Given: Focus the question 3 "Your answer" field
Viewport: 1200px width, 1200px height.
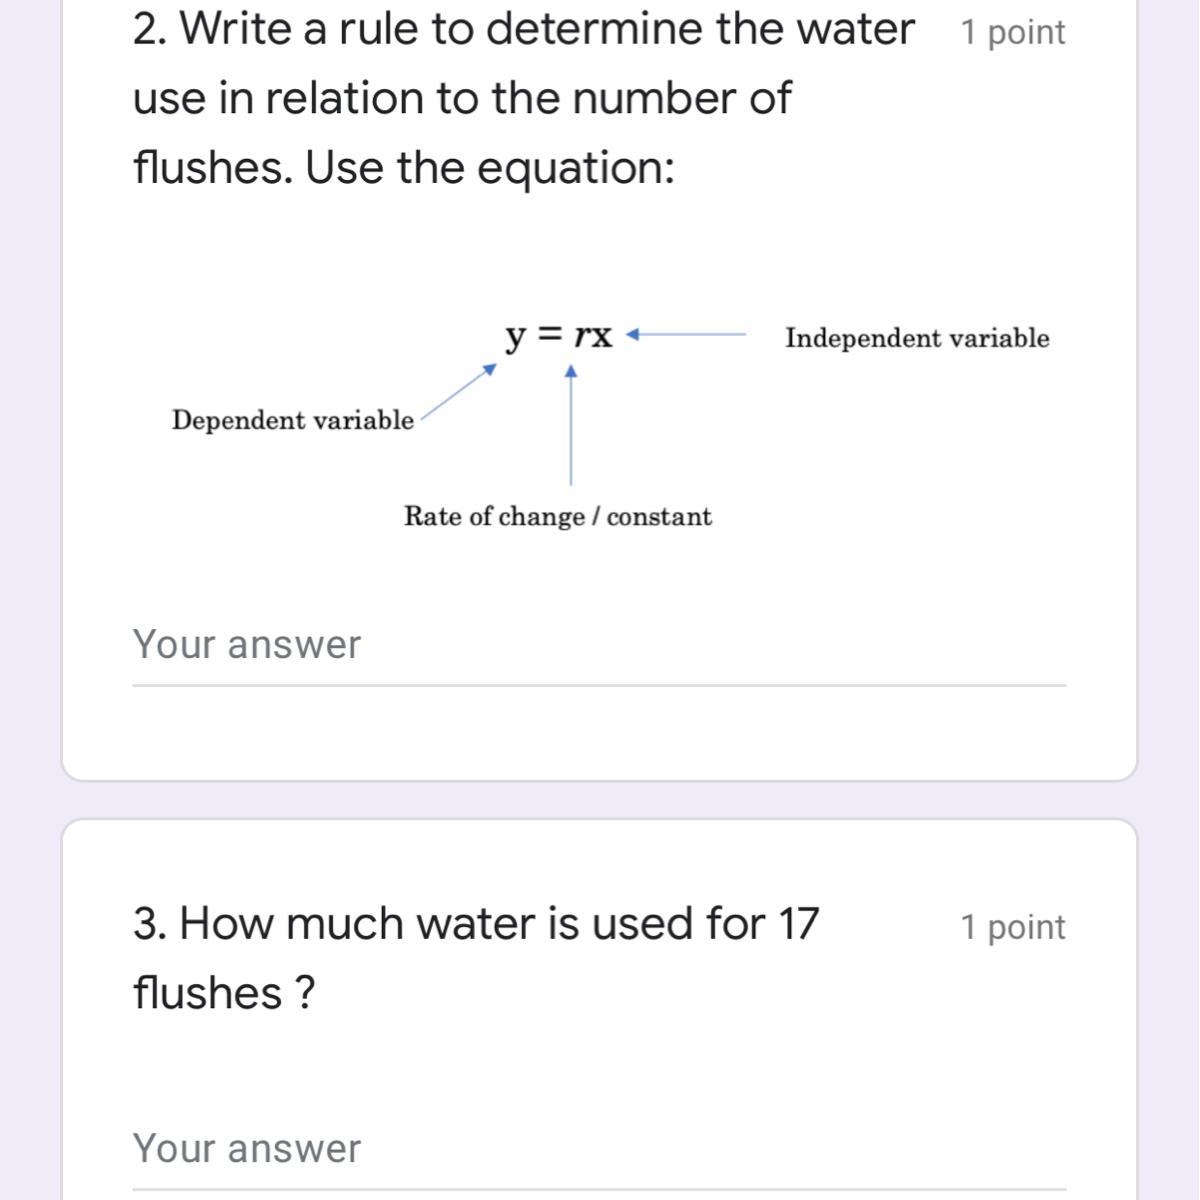Looking at the screenshot, I should point(598,1148).
